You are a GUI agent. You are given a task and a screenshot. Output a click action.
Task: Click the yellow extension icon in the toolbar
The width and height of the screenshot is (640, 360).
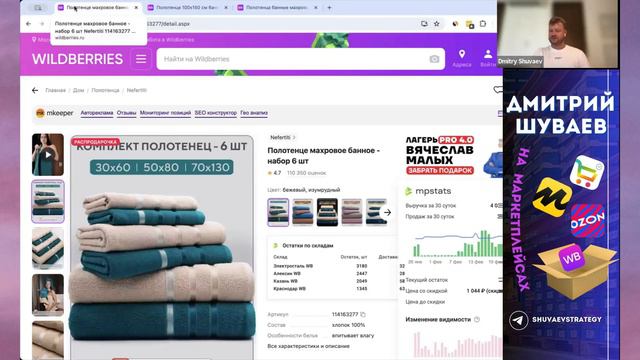pyautogui.click(x=469, y=24)
